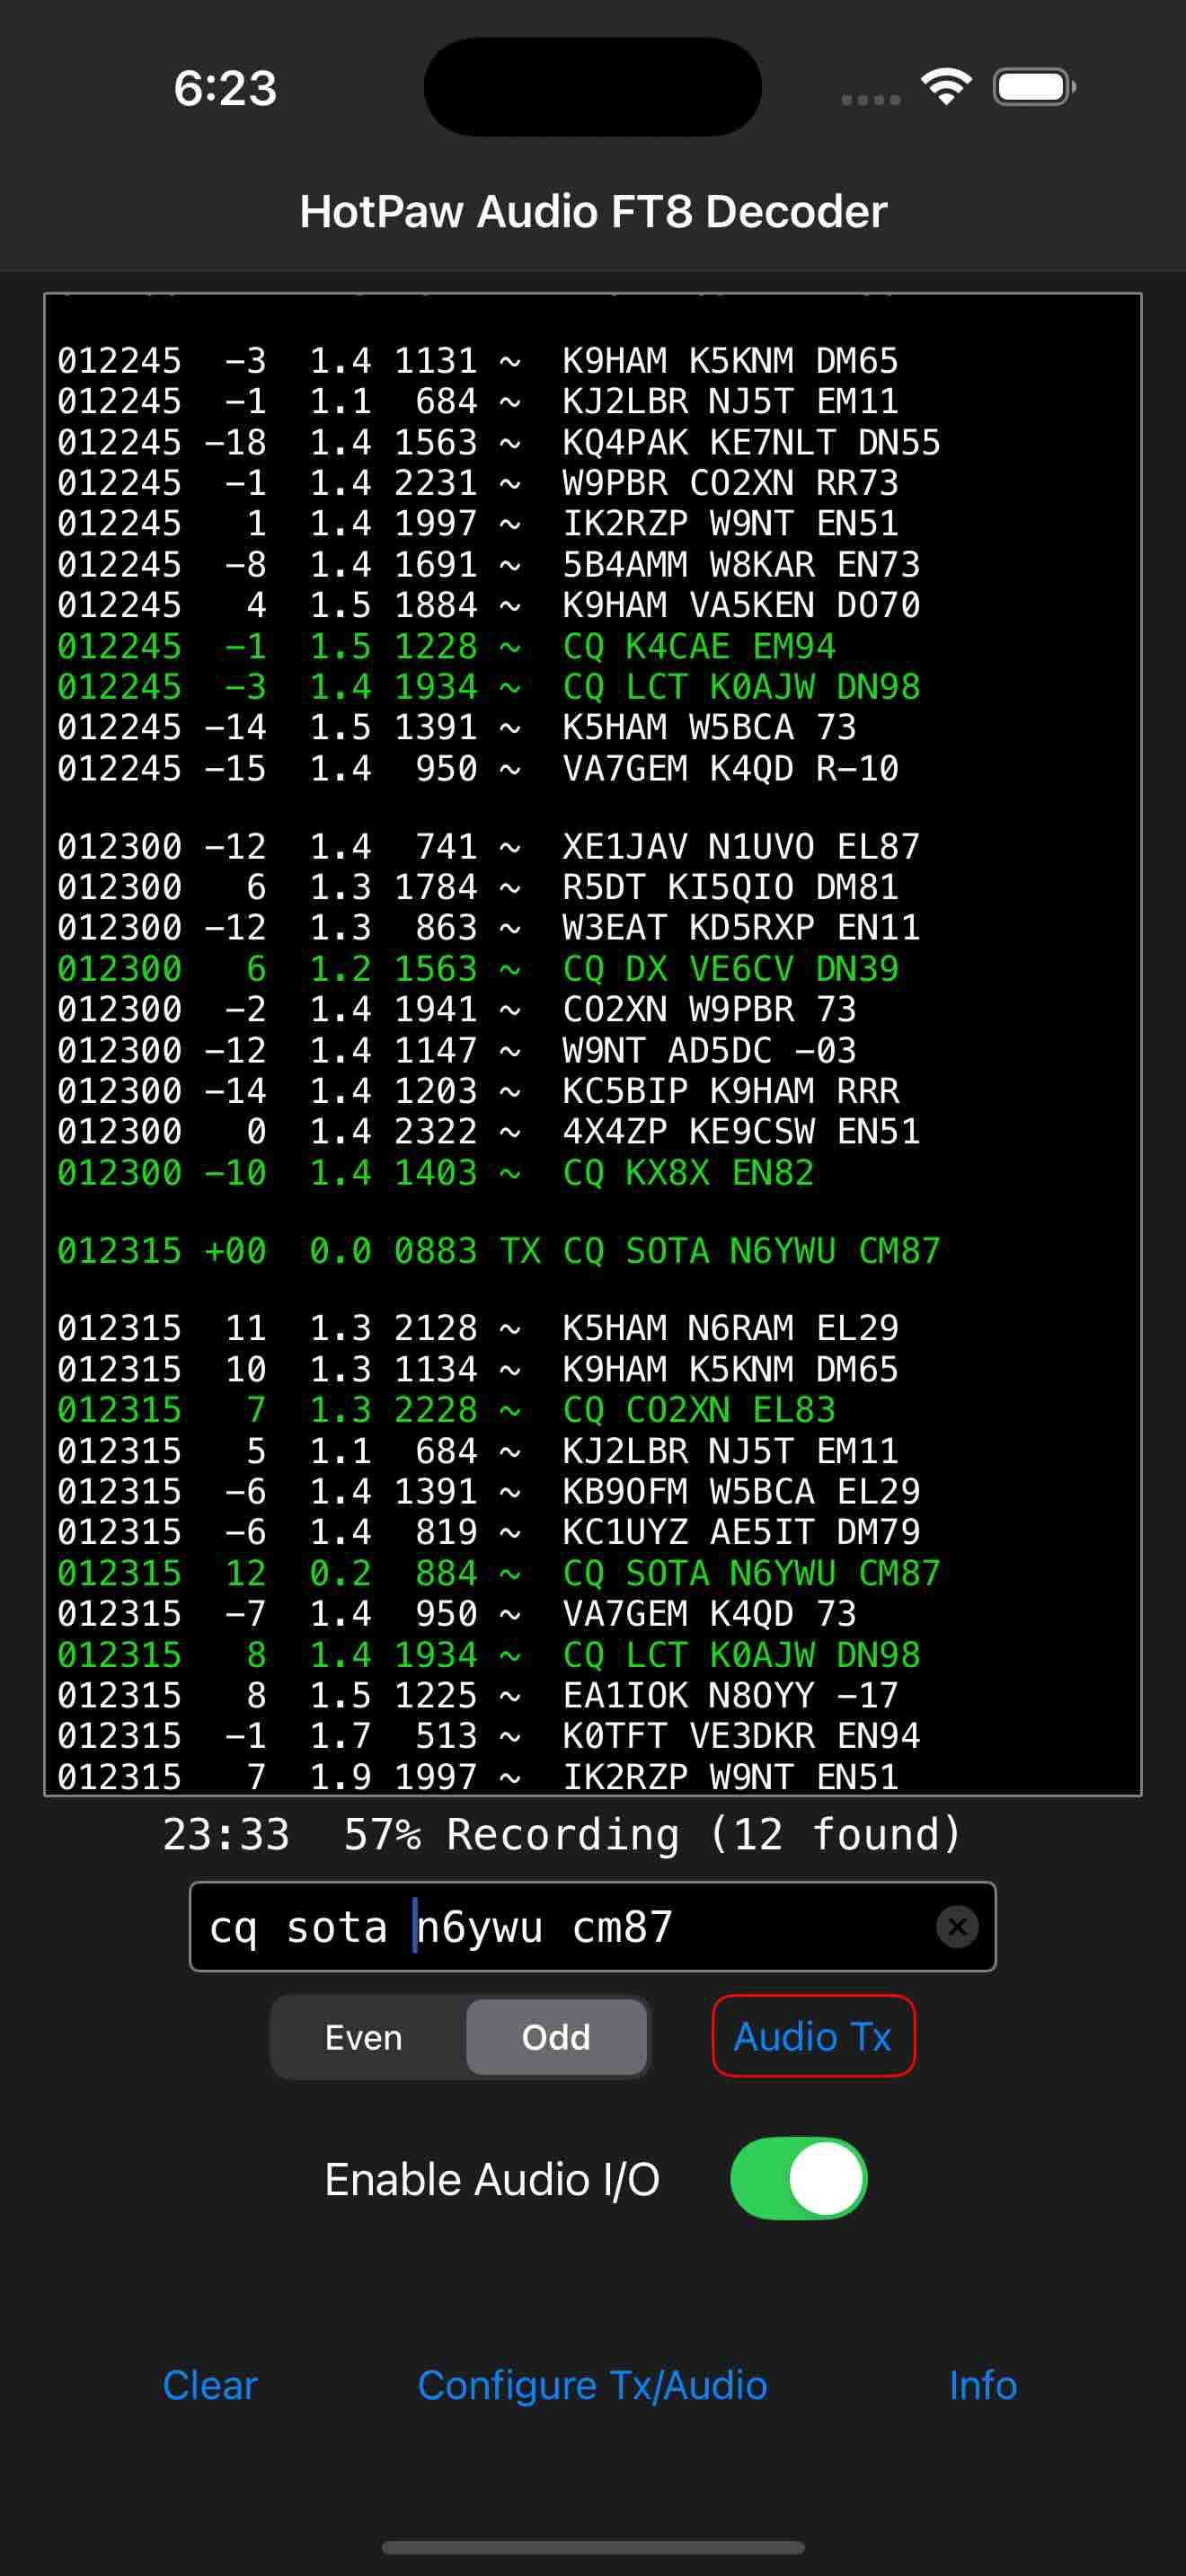
Task: Tap the Audio Tx button
Action: tap(813, 2036)
